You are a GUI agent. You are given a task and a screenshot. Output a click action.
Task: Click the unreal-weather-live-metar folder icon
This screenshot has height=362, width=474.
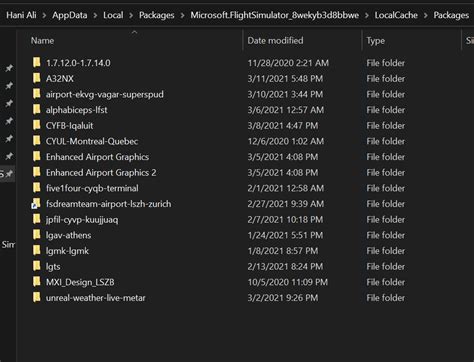point(37,297)
